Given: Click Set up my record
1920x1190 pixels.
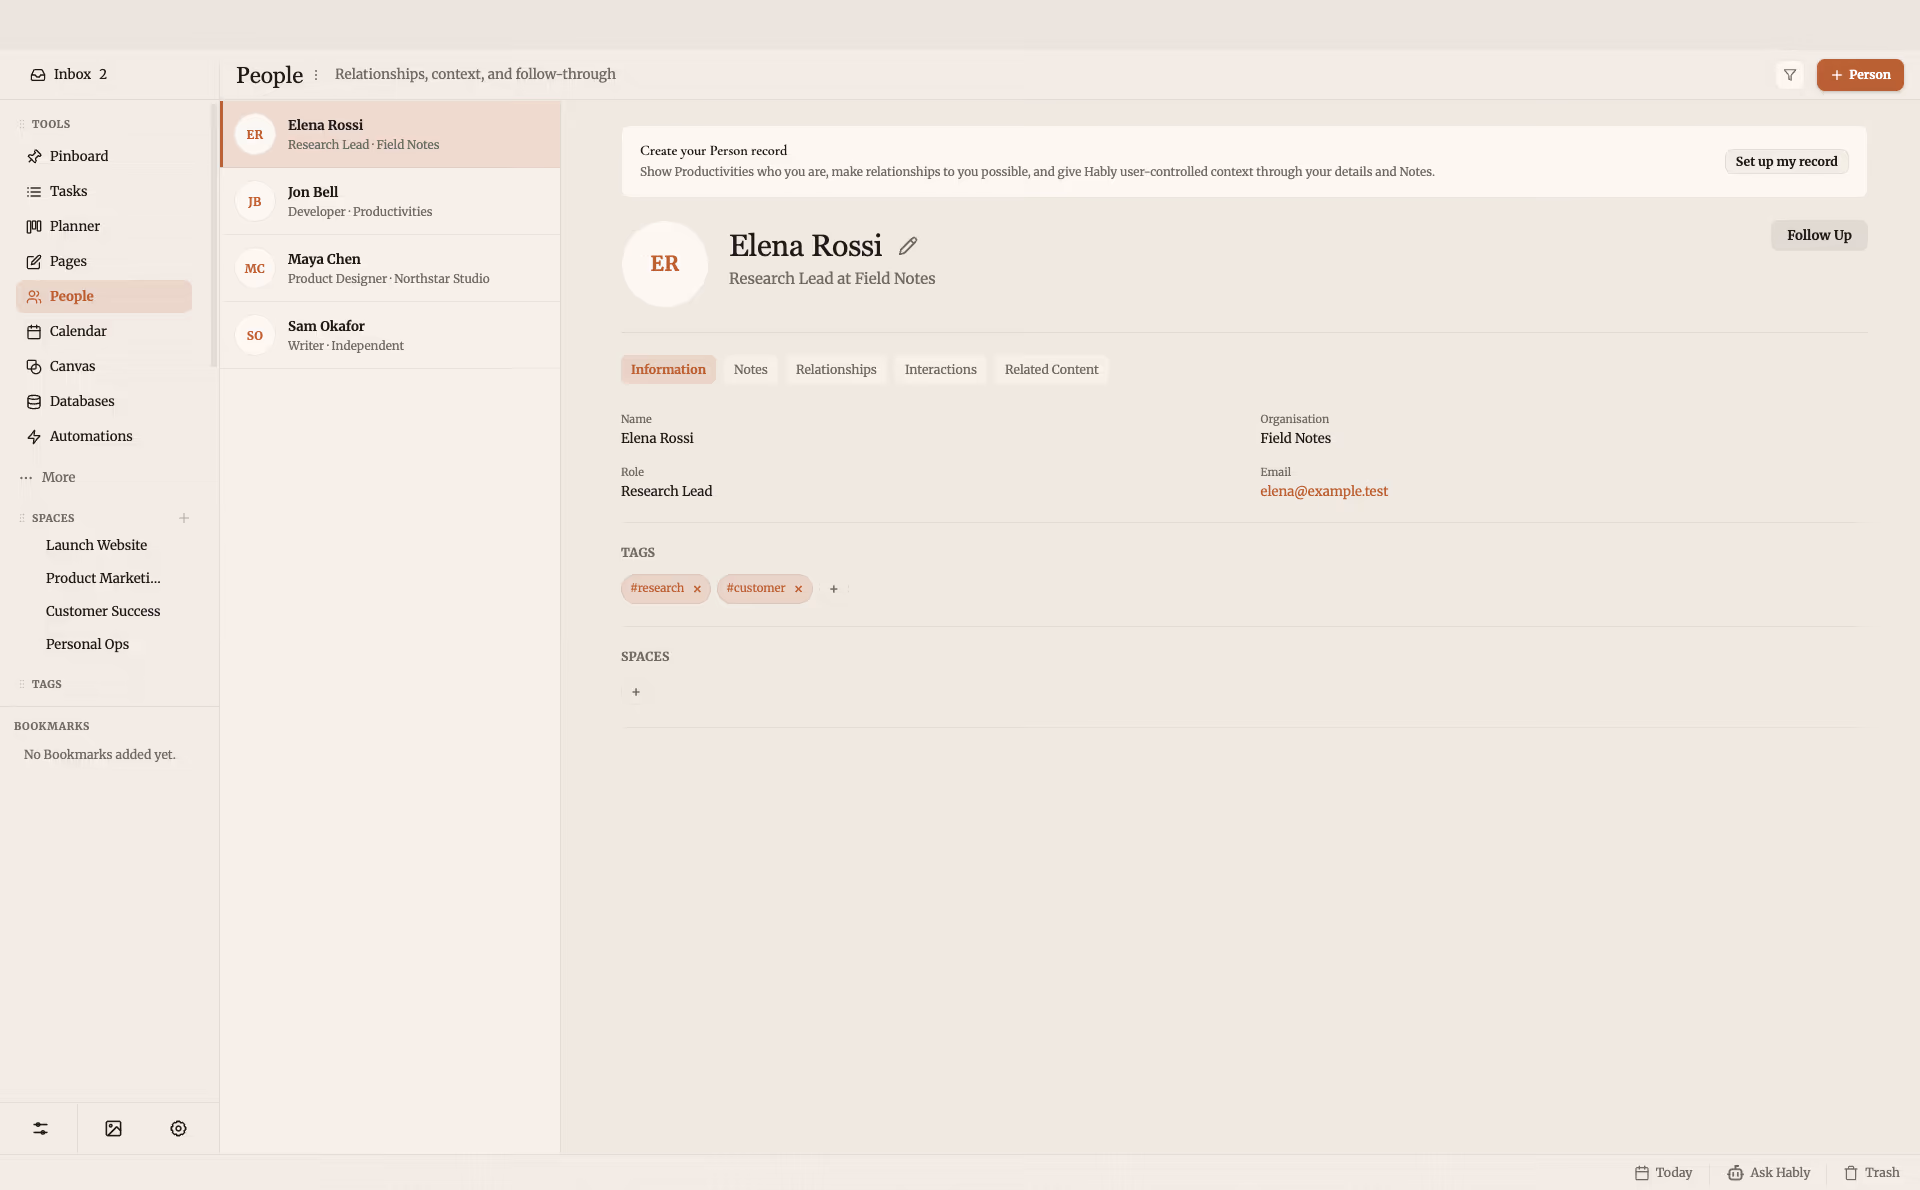Looking at the screenshot, I should tap(1786, 162).
